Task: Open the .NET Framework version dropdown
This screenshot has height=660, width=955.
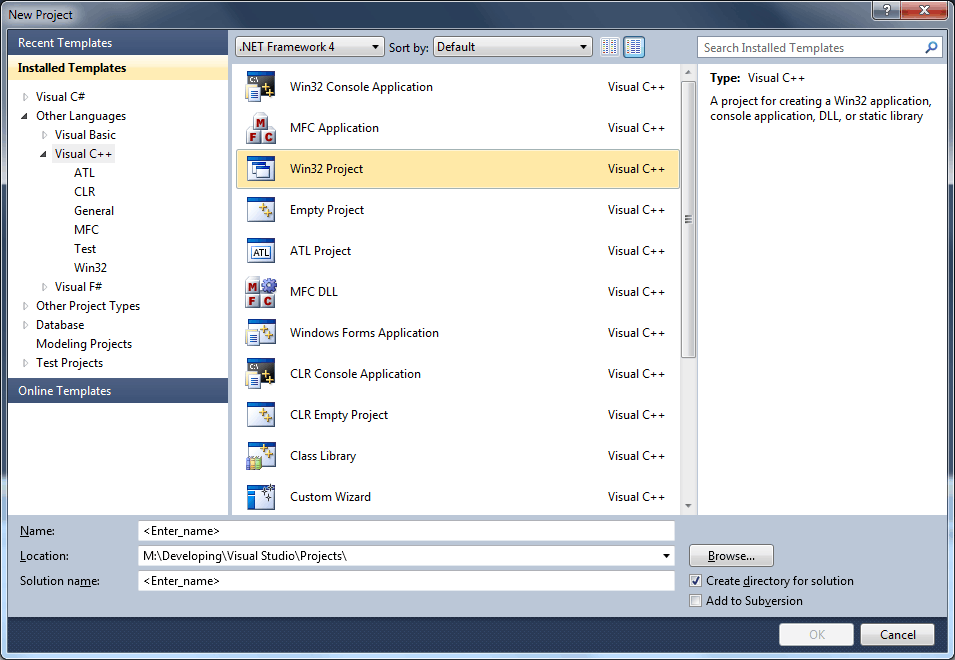Action: point(374,46)
